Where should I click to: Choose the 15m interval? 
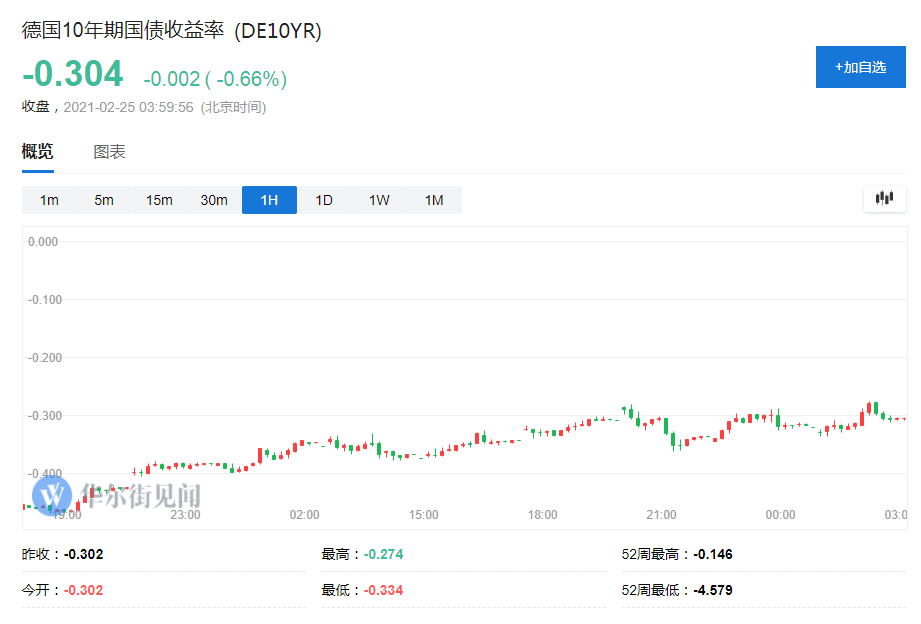(159, 200)
